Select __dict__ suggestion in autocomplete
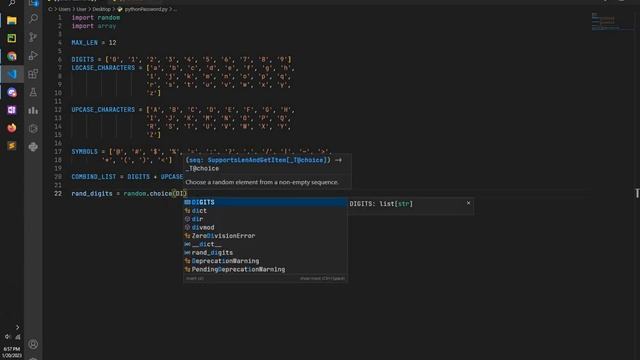 click(264, 244)
